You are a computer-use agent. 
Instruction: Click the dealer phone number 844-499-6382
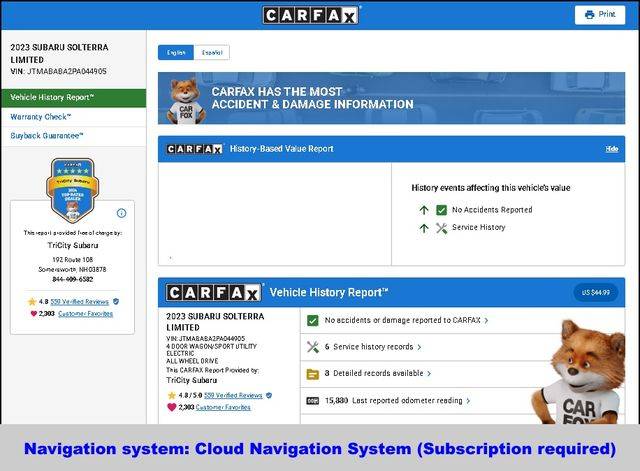coord(73,279)
